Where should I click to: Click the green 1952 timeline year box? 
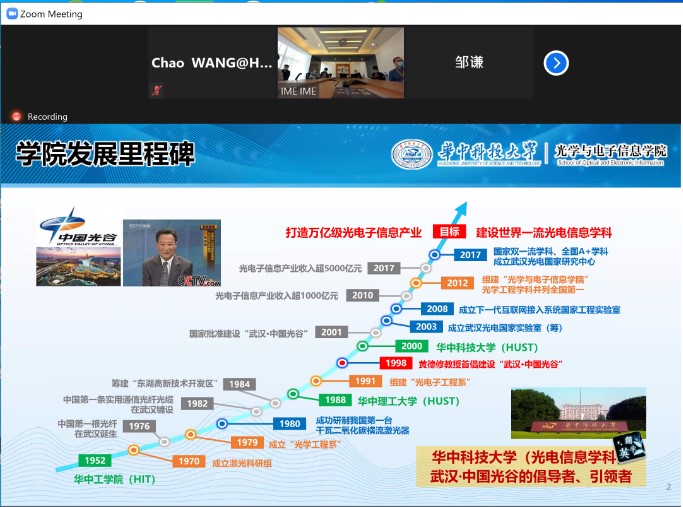(x=95, y=460)
